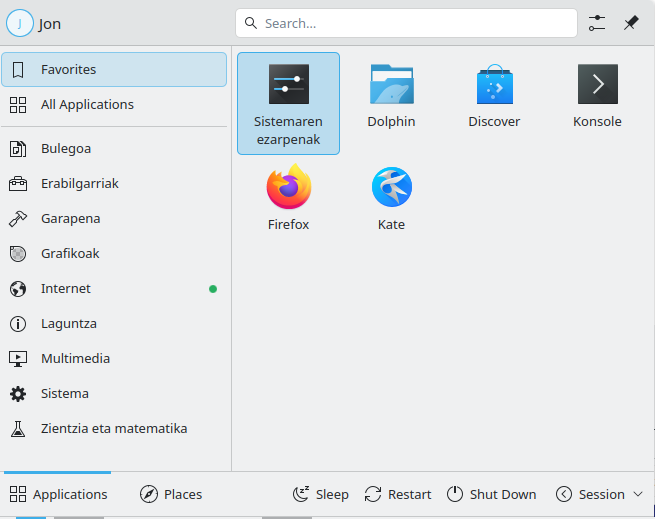Switch to the Places tab
655x519 pixels.
pyautogui.click(x=171, y=494)
